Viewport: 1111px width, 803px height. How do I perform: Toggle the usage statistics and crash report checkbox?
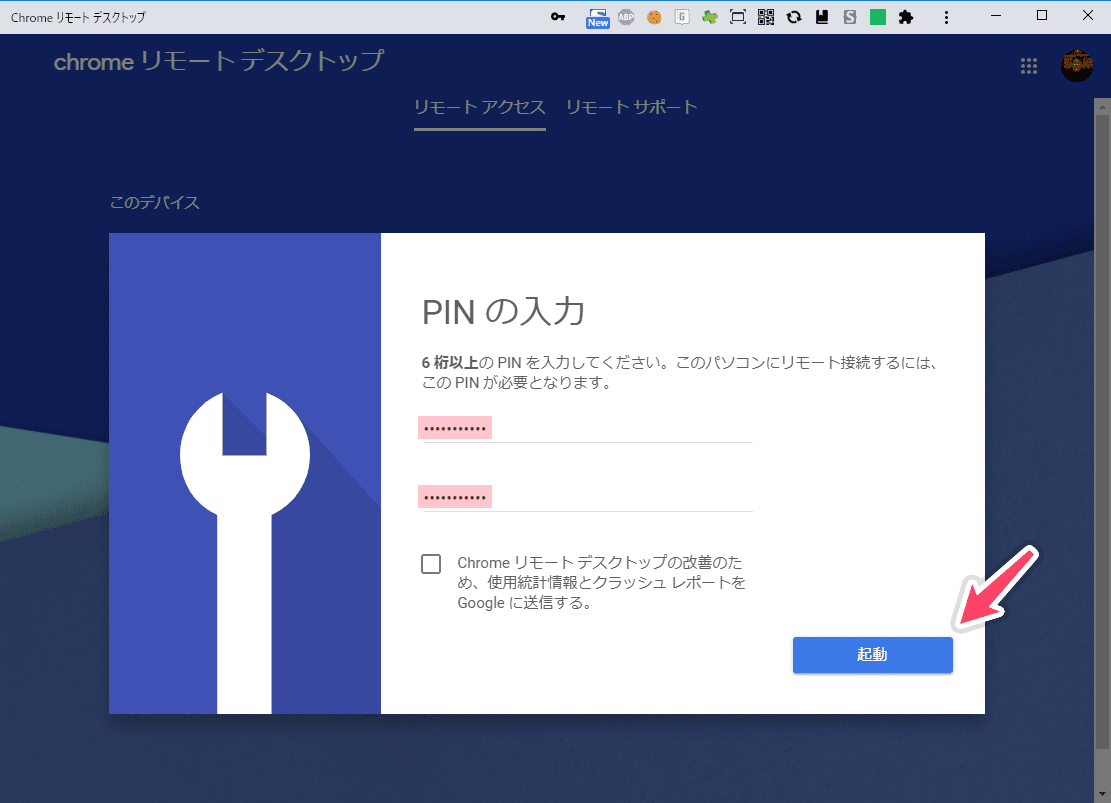tap(431, 564)
